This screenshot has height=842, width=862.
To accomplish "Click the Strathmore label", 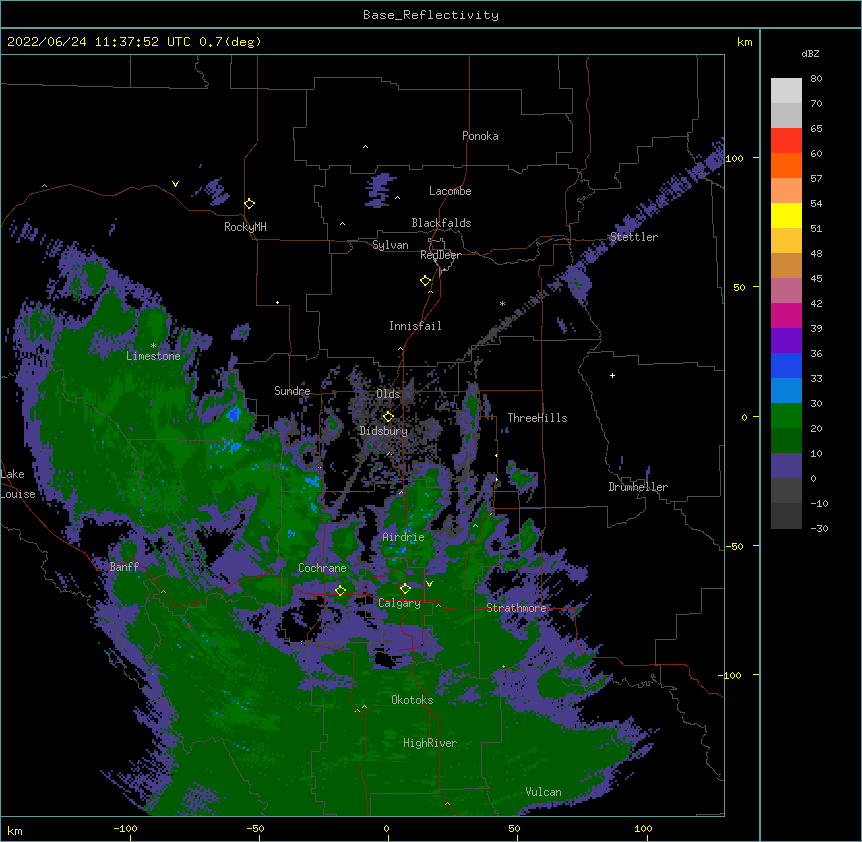I will tap(516, 608).
